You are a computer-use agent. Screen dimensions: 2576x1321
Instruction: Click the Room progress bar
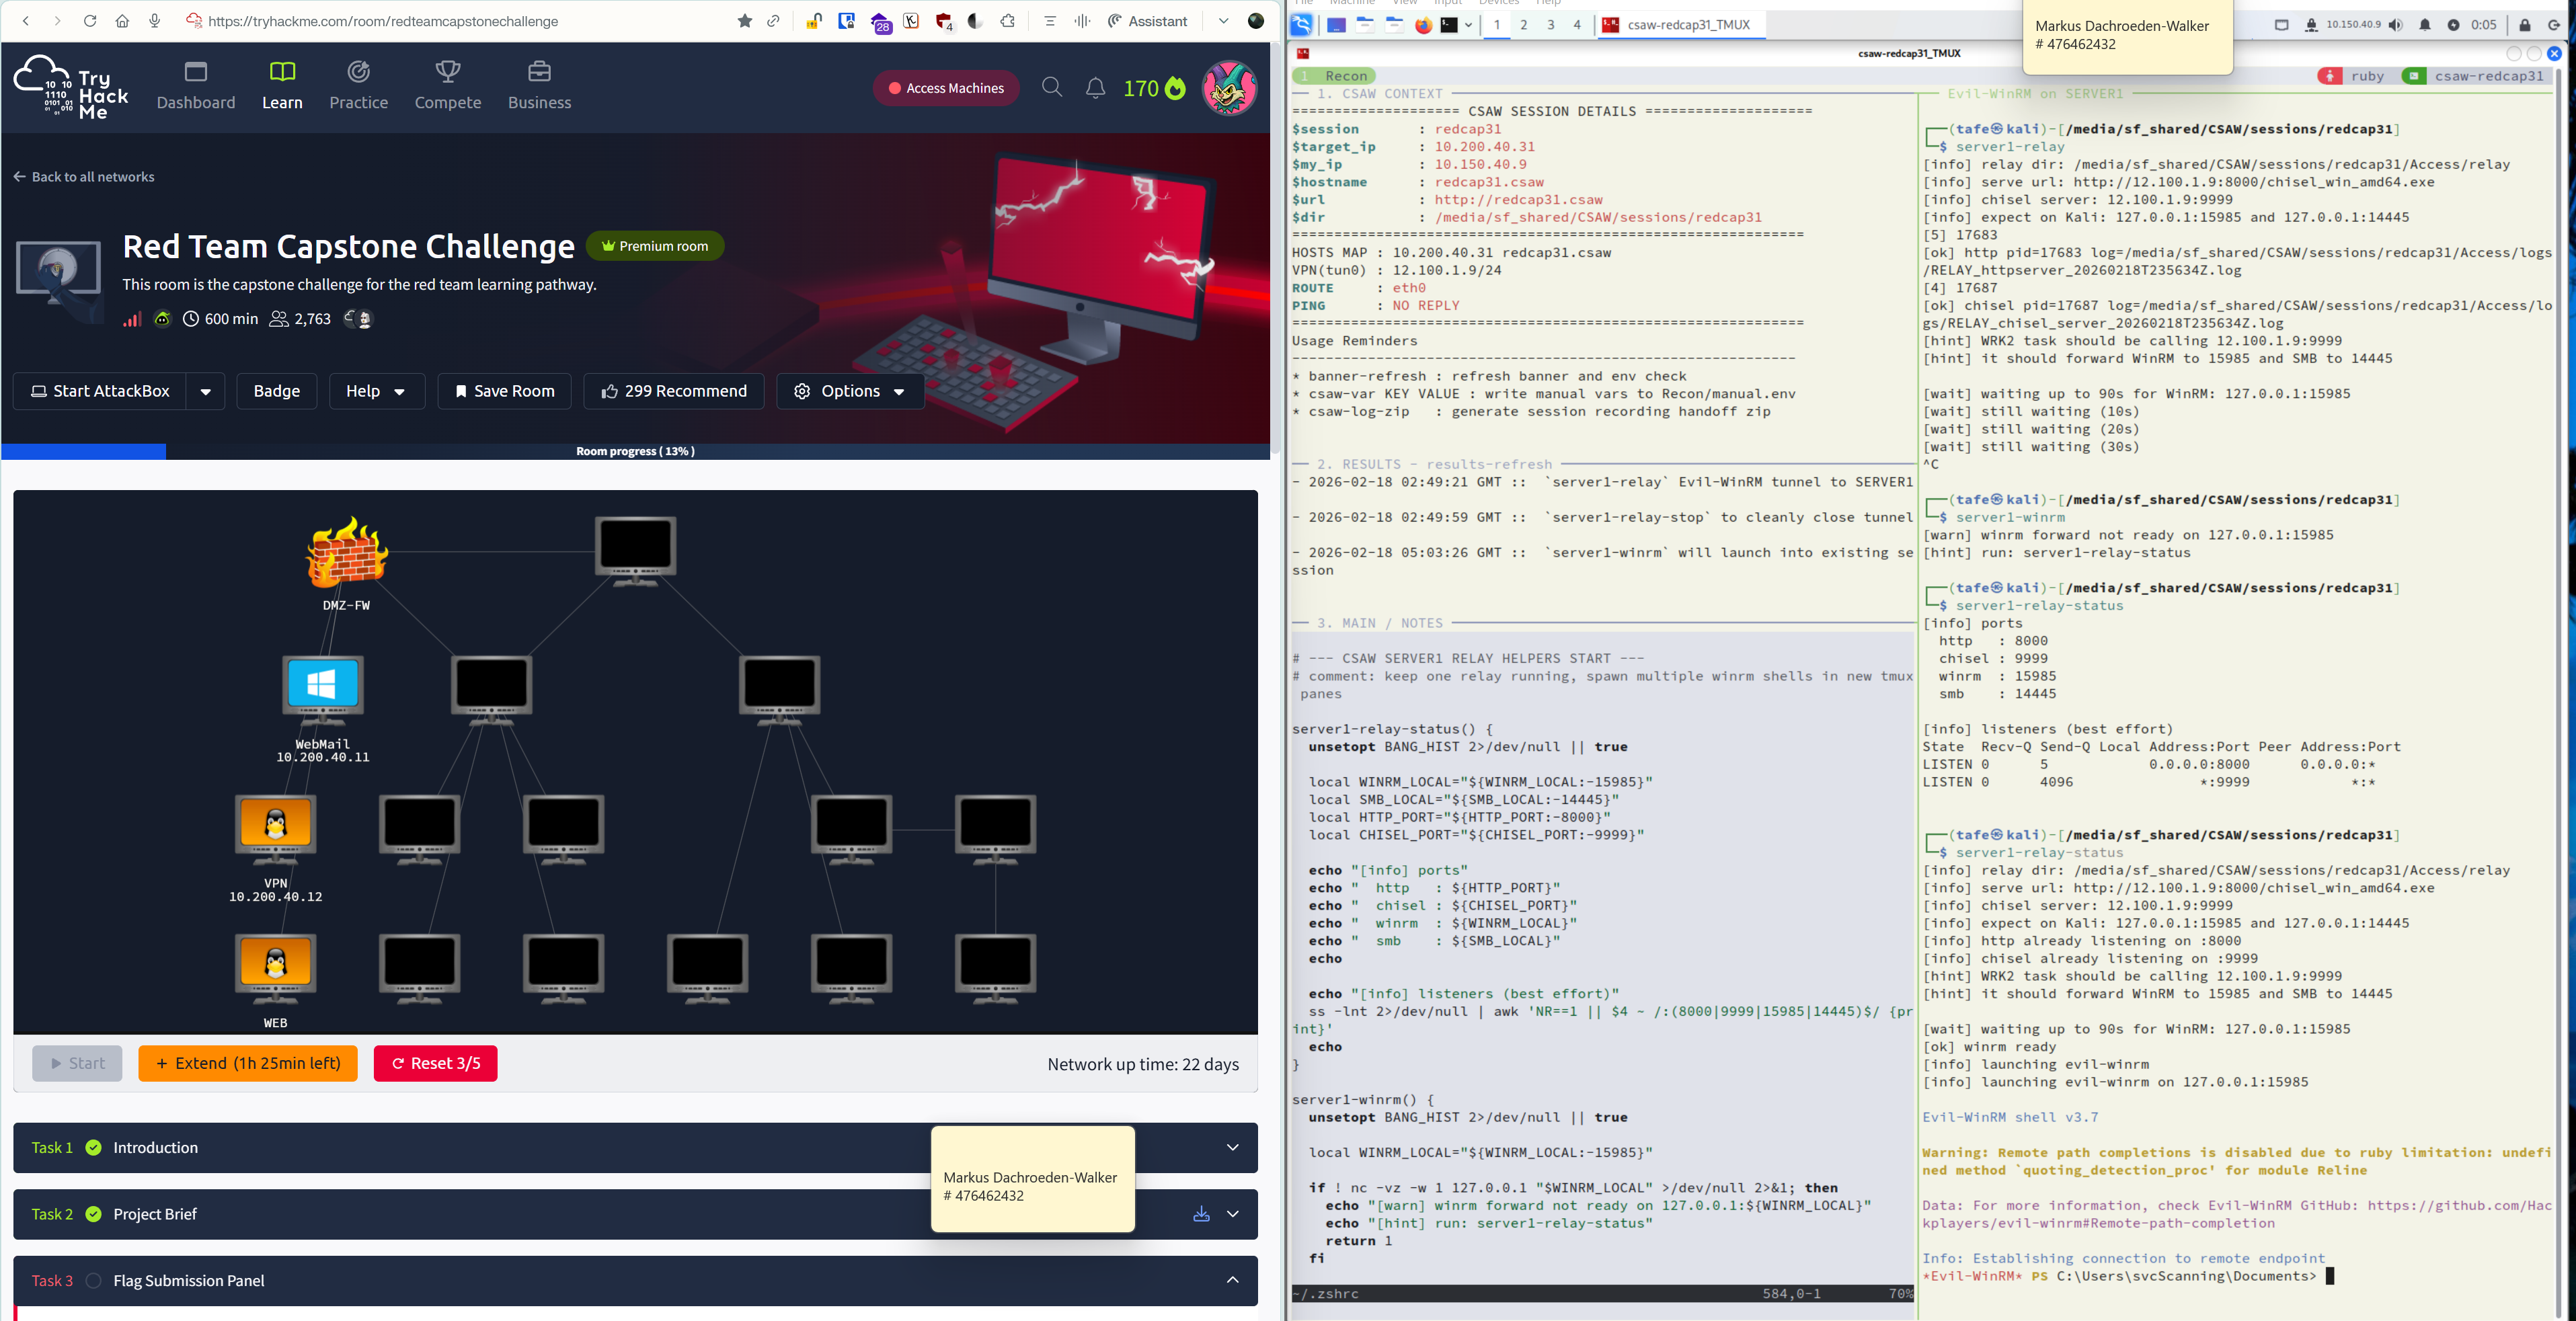click(635, 451)
